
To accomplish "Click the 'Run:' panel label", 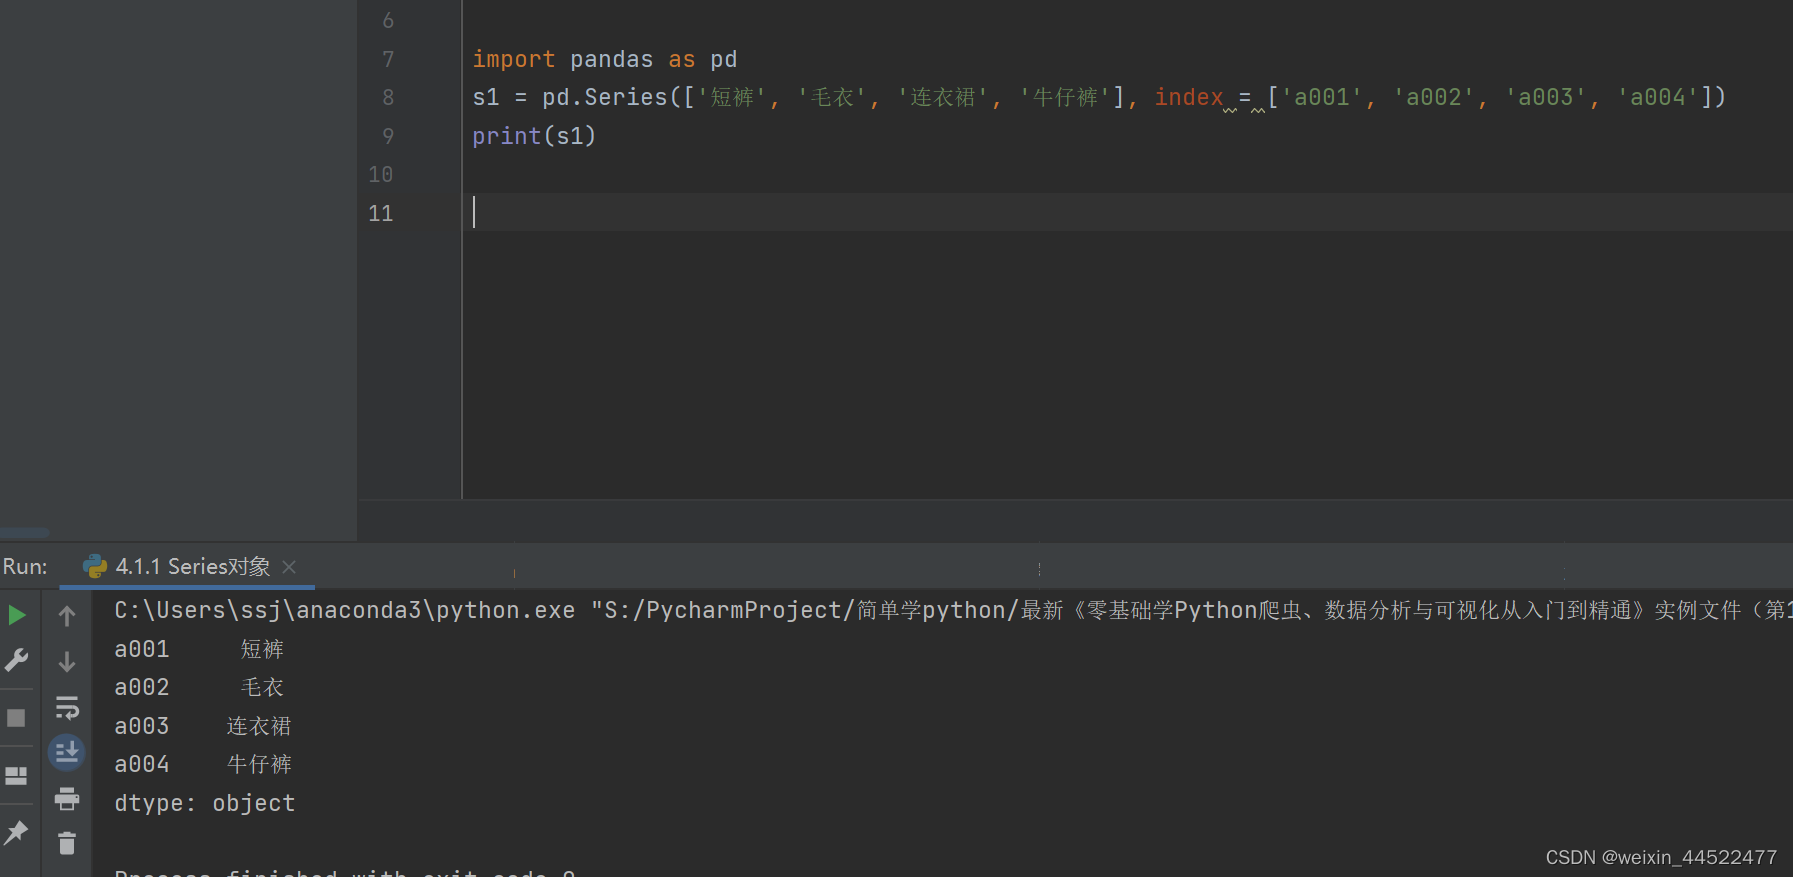I will point(25,567).
